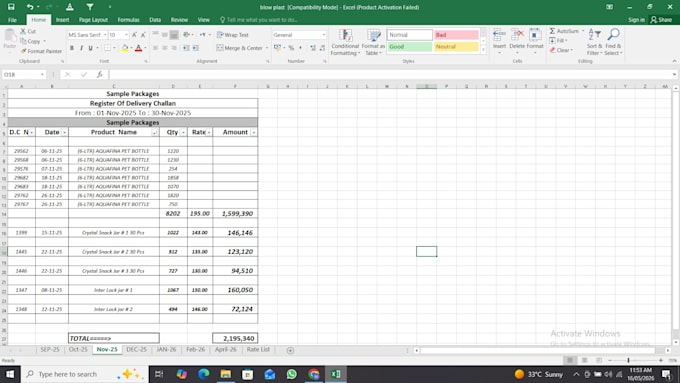Click the Percent Style icon
The width and height of the screenshot is (680, 383).
(x=291, y=48)
